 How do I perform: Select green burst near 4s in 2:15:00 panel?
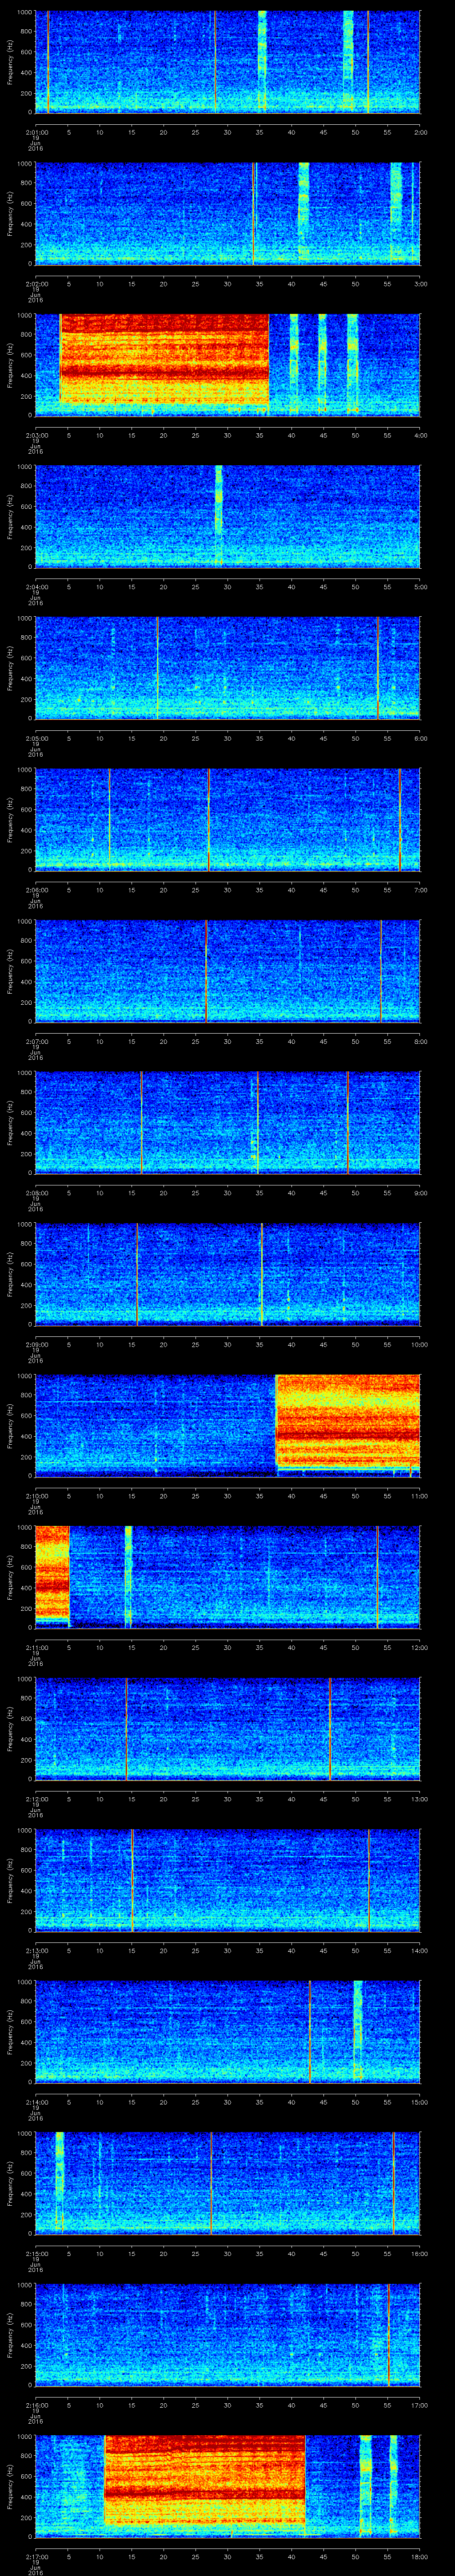pyautogui.click(x=60, y=2182)
